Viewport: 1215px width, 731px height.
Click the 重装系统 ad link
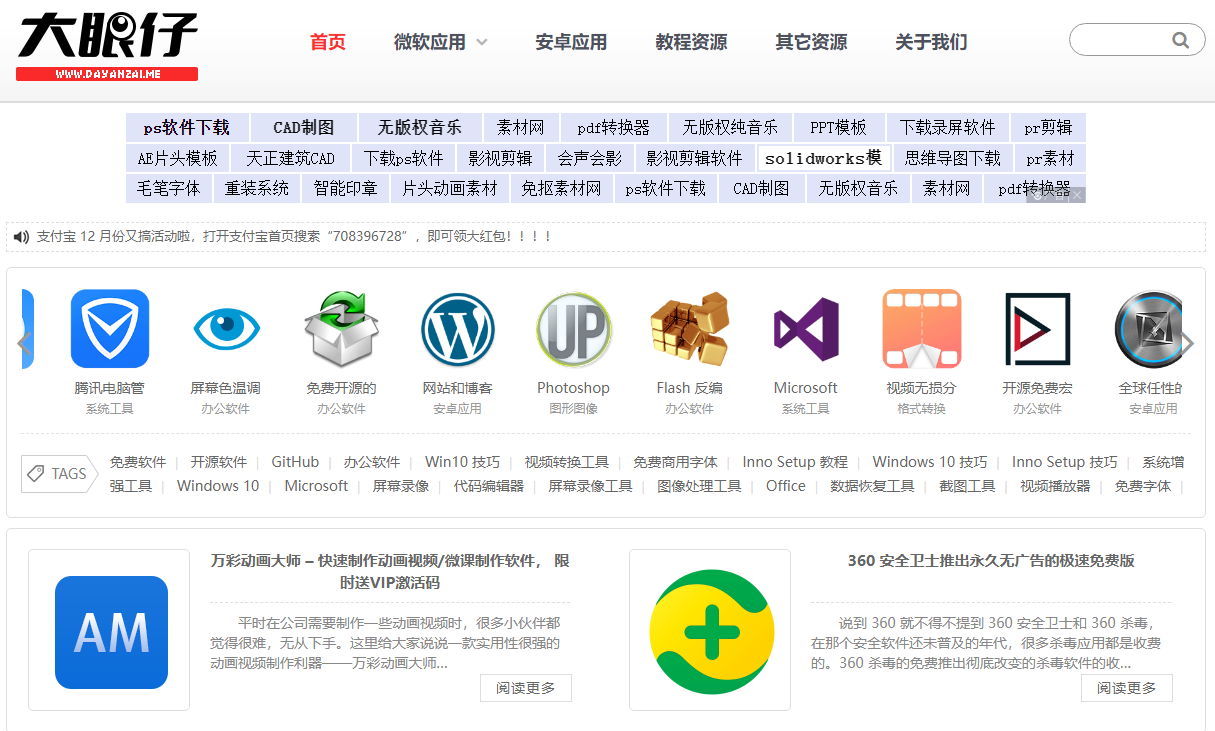[x=257, y=188]
